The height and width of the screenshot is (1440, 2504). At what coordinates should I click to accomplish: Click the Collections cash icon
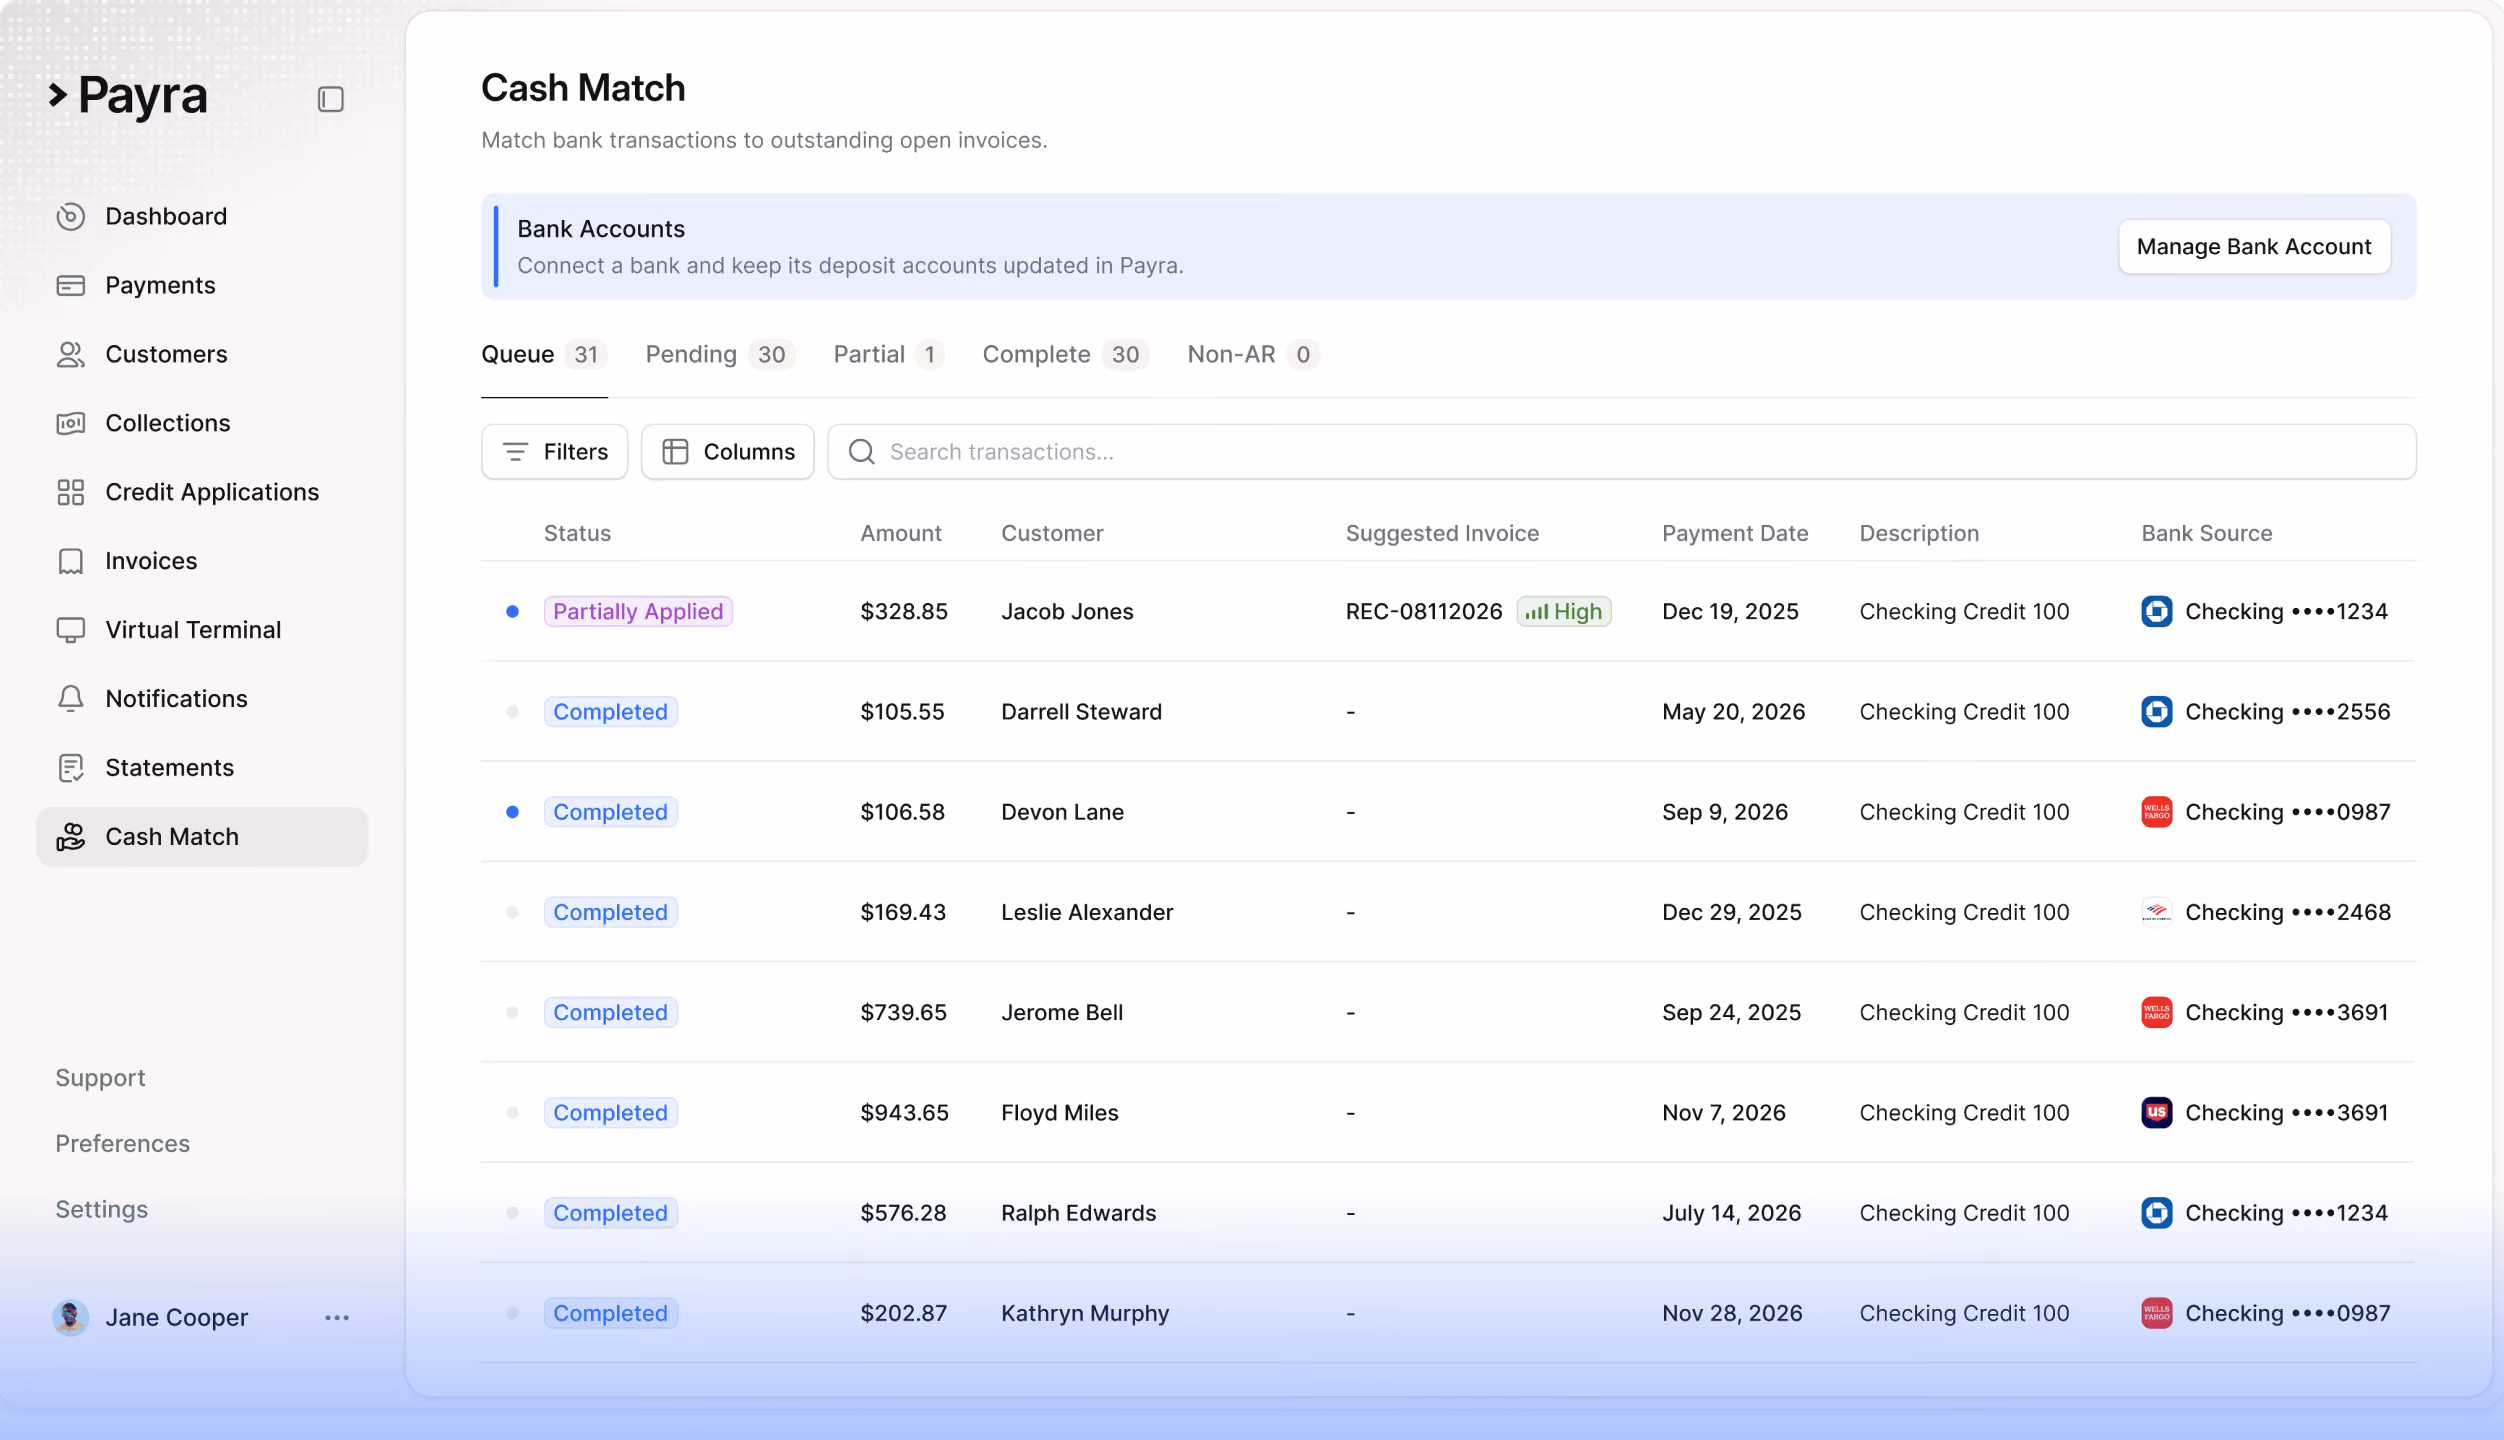(71, 423)
